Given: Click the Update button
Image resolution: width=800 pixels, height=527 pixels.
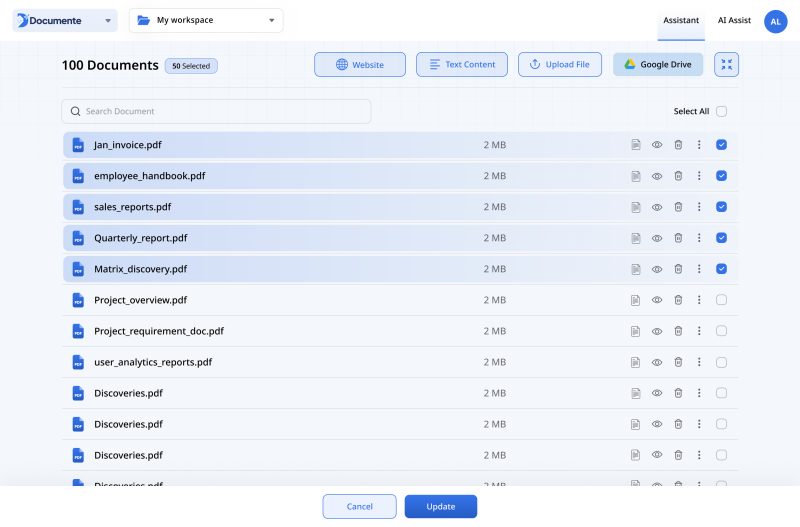Looking at the screenshot, I should 441,506.
